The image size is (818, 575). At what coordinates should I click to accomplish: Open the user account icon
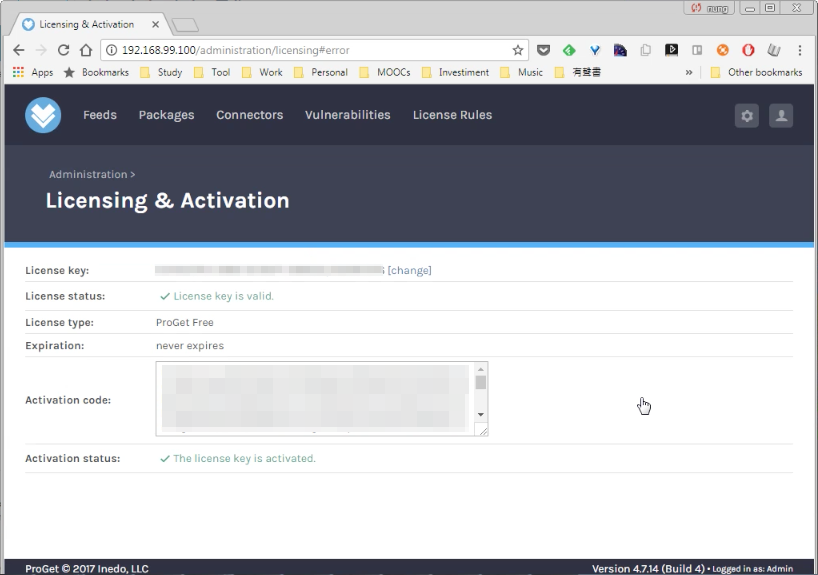[781, 115]
